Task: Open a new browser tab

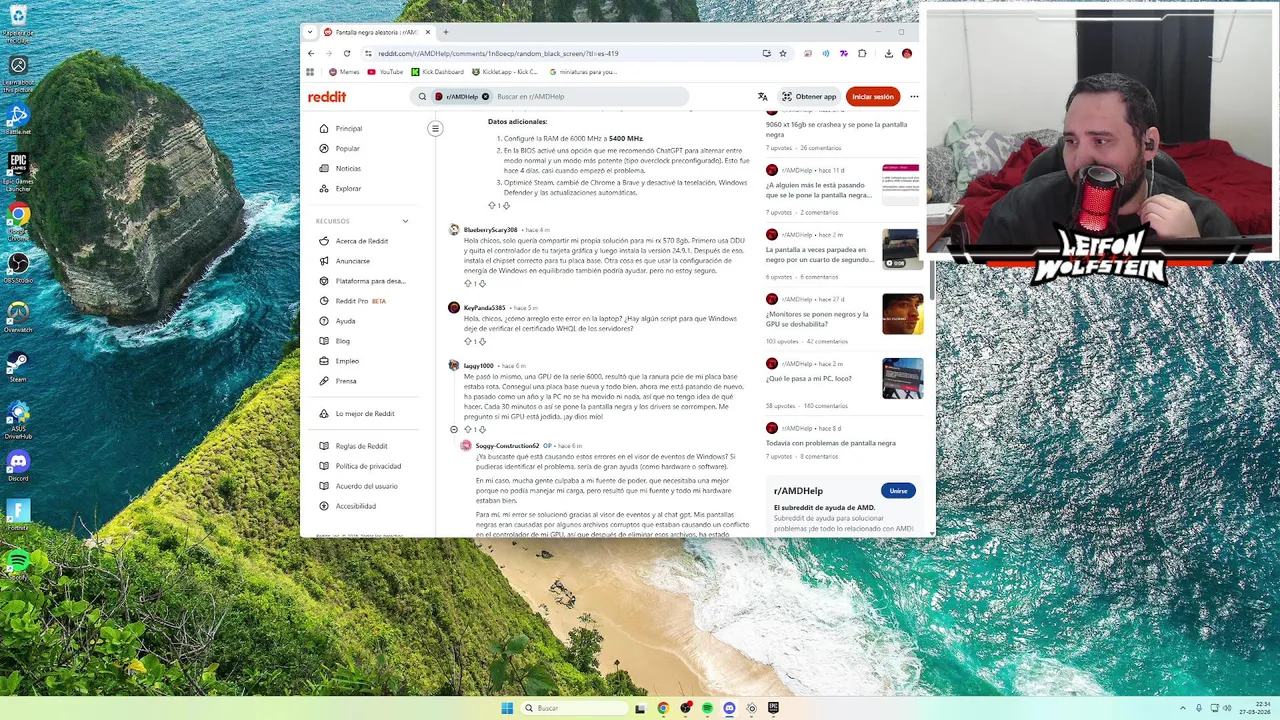Action: tap(446, 32)
